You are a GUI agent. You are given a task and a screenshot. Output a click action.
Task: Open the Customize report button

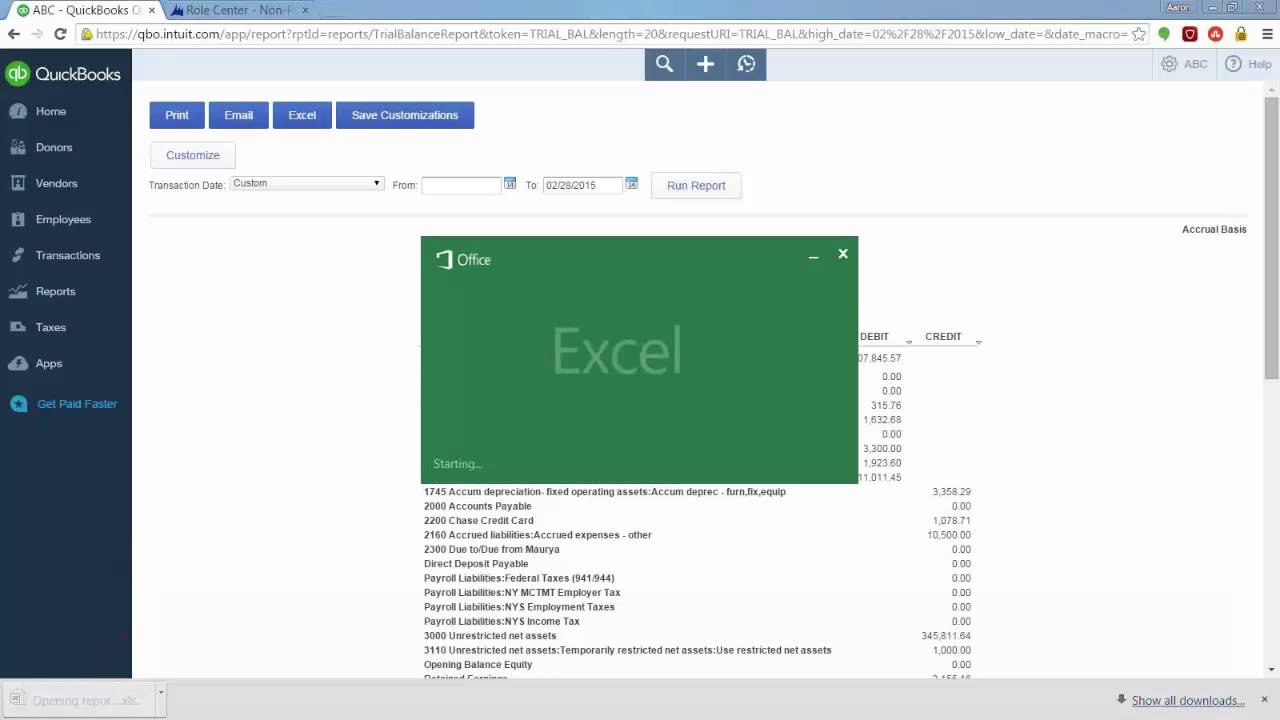tap(193, 155)
